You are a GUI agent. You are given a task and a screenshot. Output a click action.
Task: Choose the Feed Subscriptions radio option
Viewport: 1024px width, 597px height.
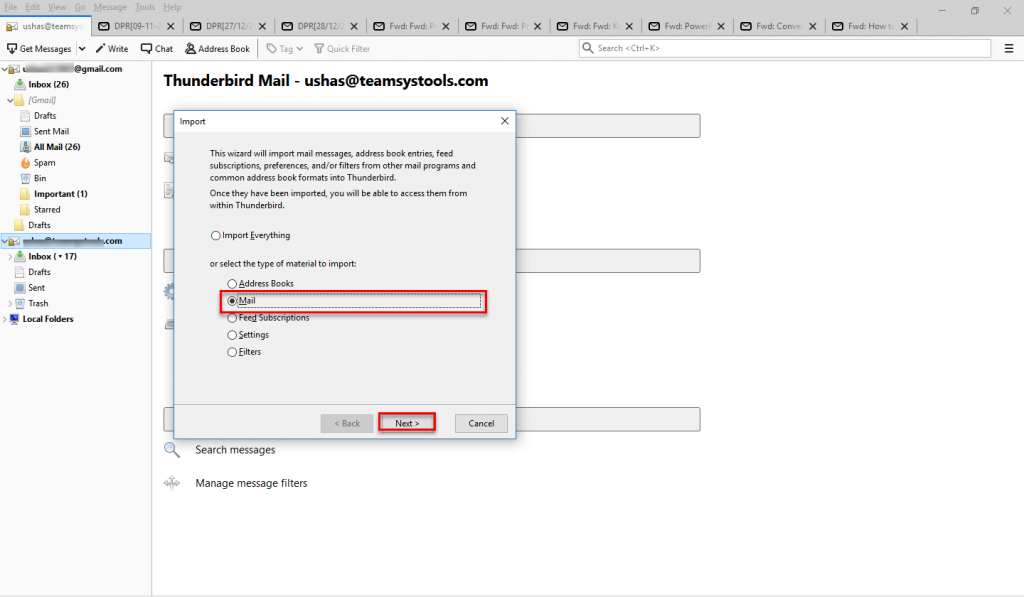click(x=232, y=318)
